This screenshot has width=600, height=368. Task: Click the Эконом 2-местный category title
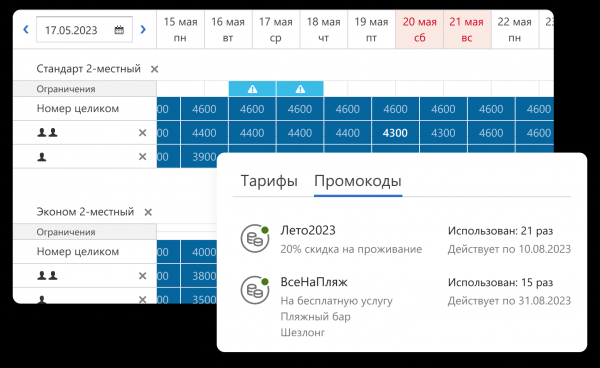[85, 212]
